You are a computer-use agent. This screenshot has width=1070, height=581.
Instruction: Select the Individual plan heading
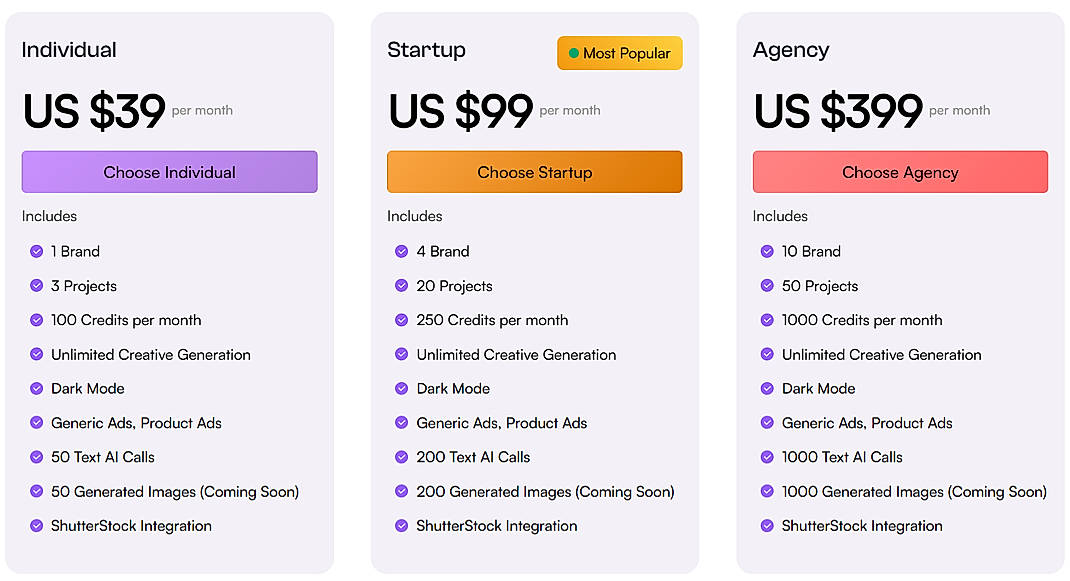(x=67, y=49)
